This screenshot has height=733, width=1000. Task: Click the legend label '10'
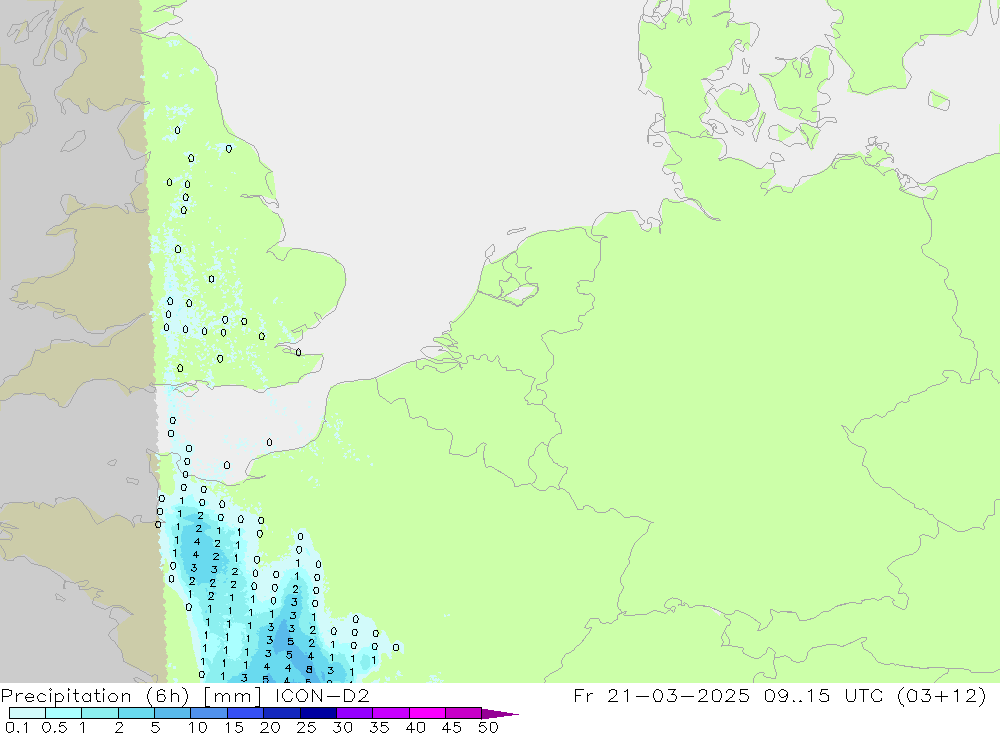[198, 727]
